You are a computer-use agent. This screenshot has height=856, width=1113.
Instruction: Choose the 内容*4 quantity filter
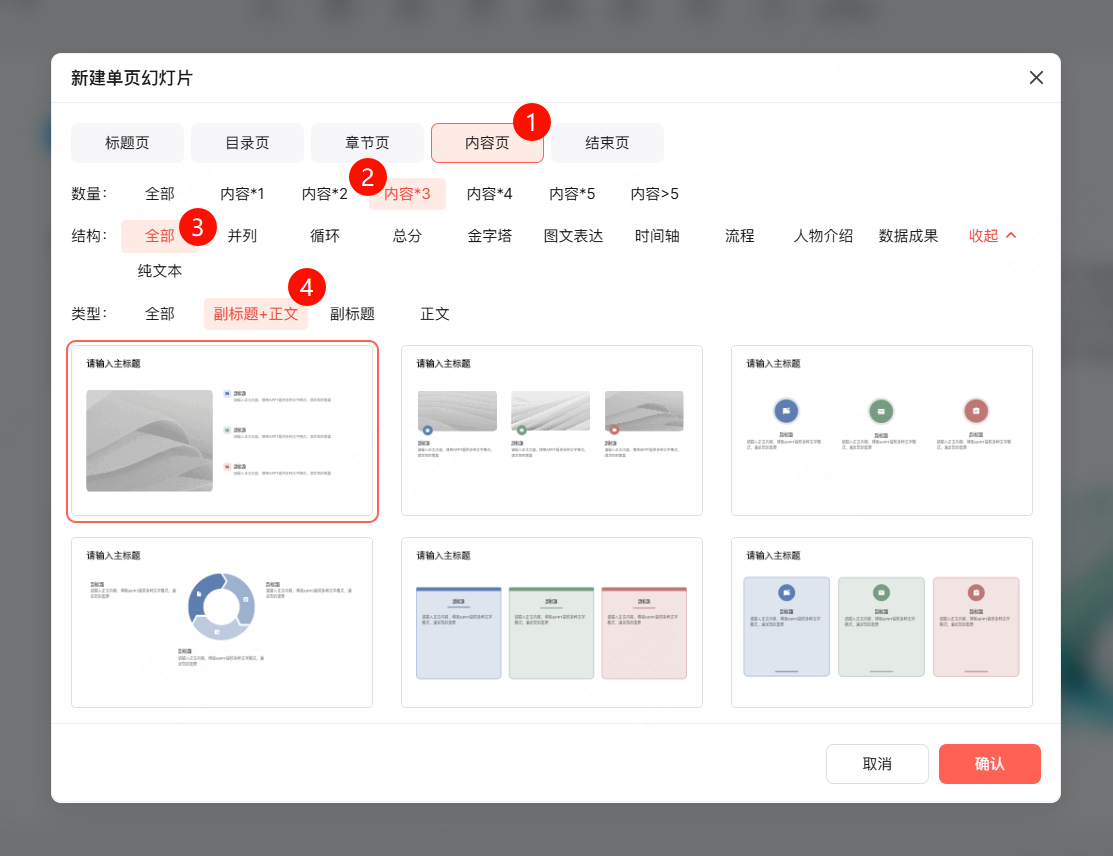(490, 194)
